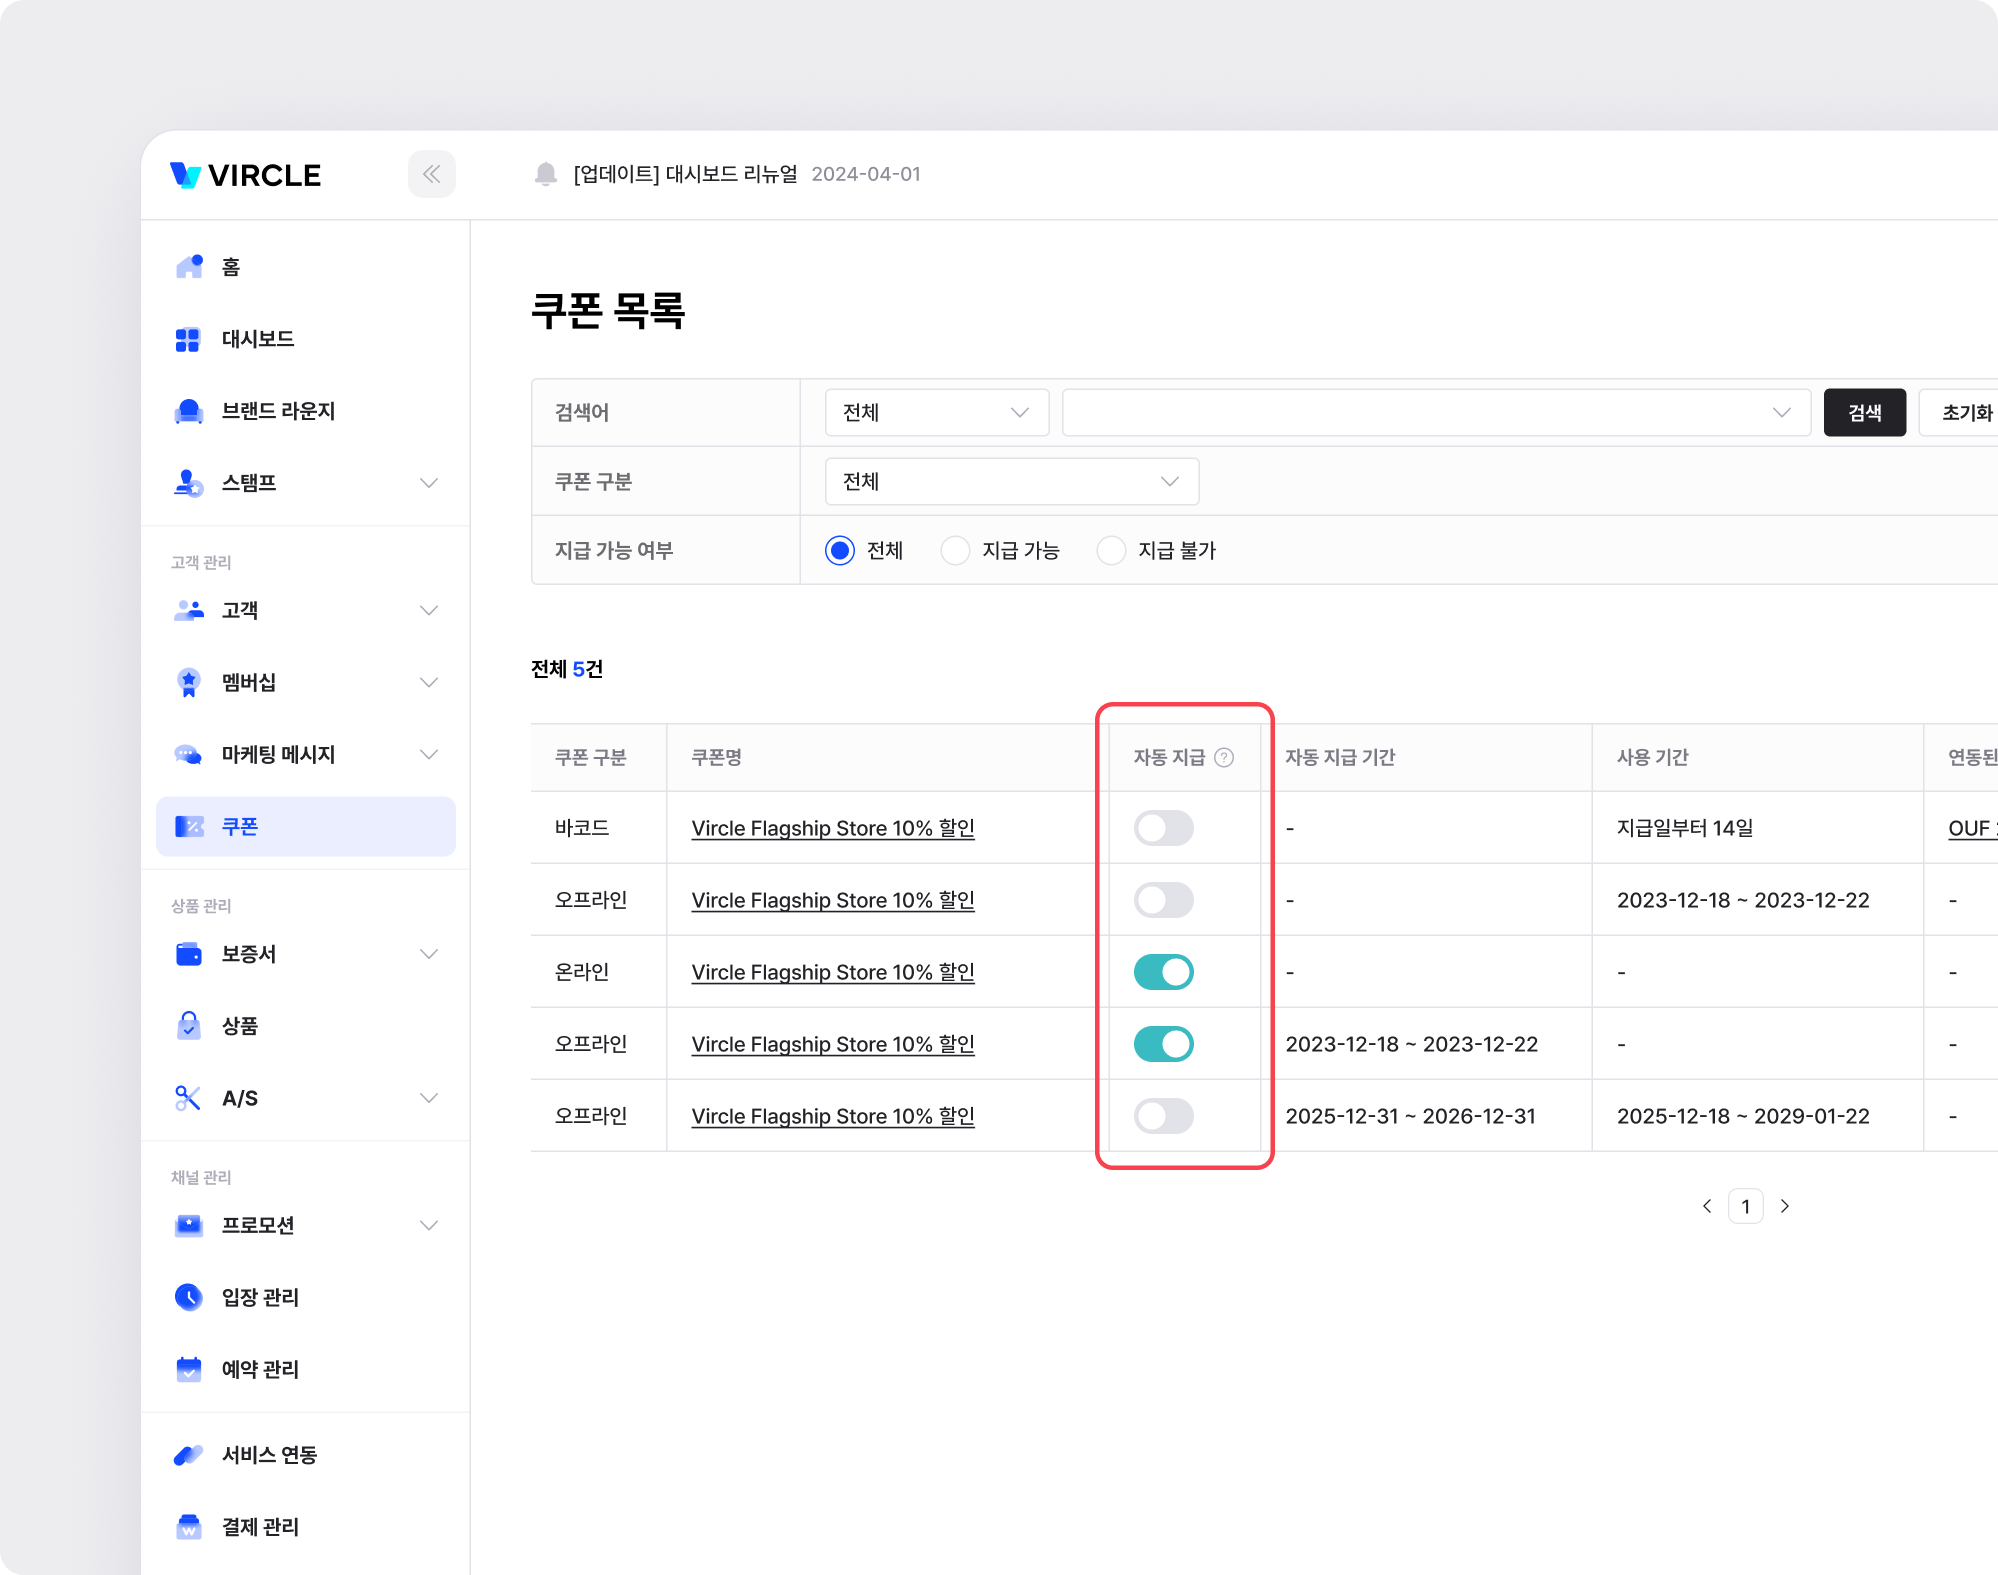1998x1575 pixels.
Task: Click the black 검색 button
Action: (x=1864, y=412)
